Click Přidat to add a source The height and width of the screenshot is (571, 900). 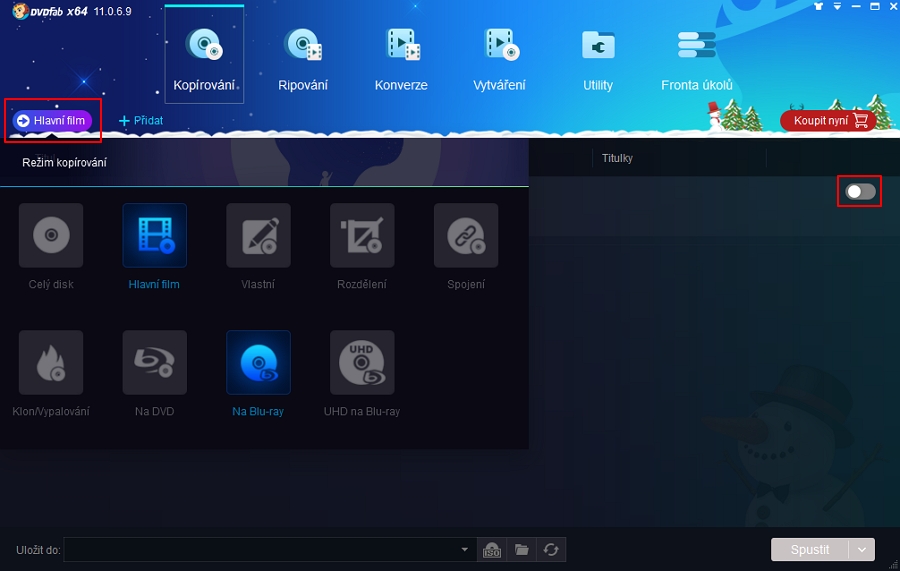(x=141, y=121)
